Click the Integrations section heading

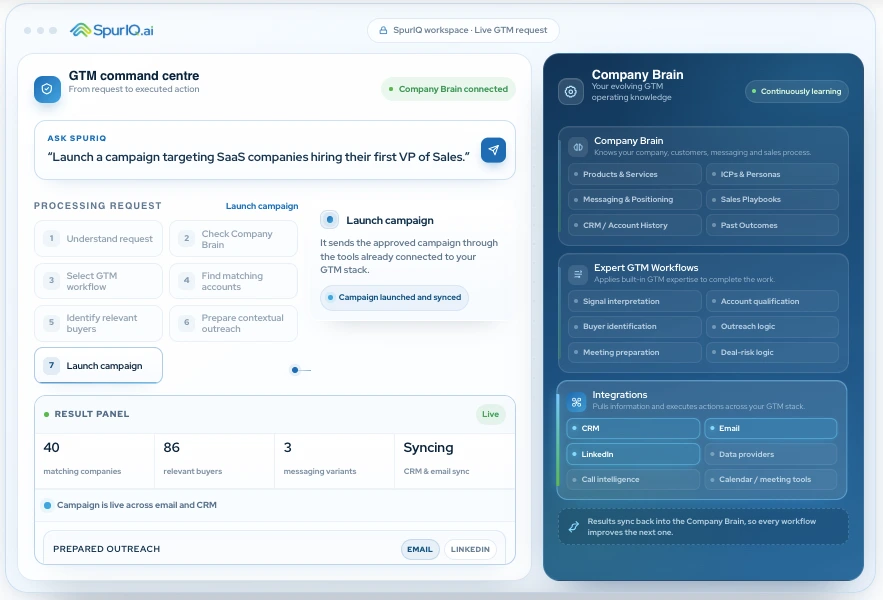619,395
